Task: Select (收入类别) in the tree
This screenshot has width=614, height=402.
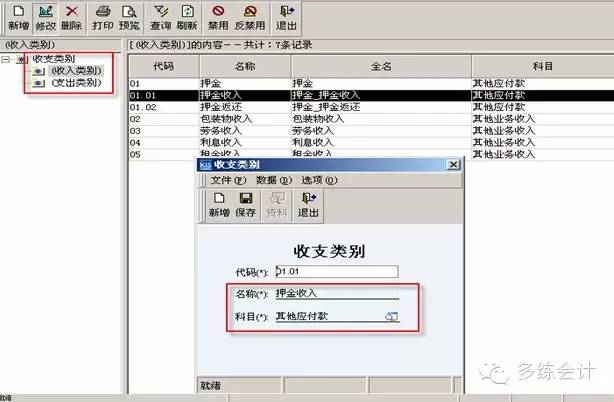Action: 77,71
